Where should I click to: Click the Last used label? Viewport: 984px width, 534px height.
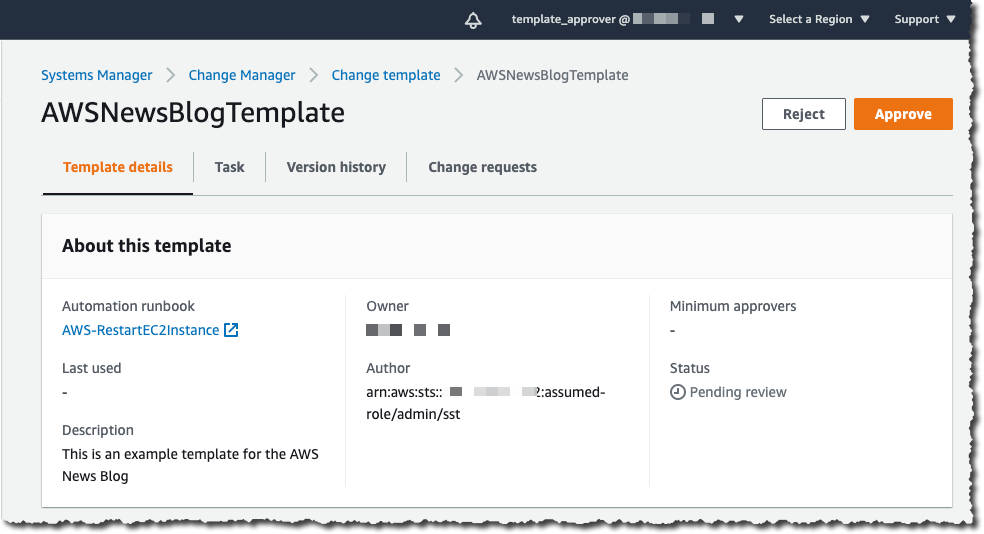click(x=92, y=368)
